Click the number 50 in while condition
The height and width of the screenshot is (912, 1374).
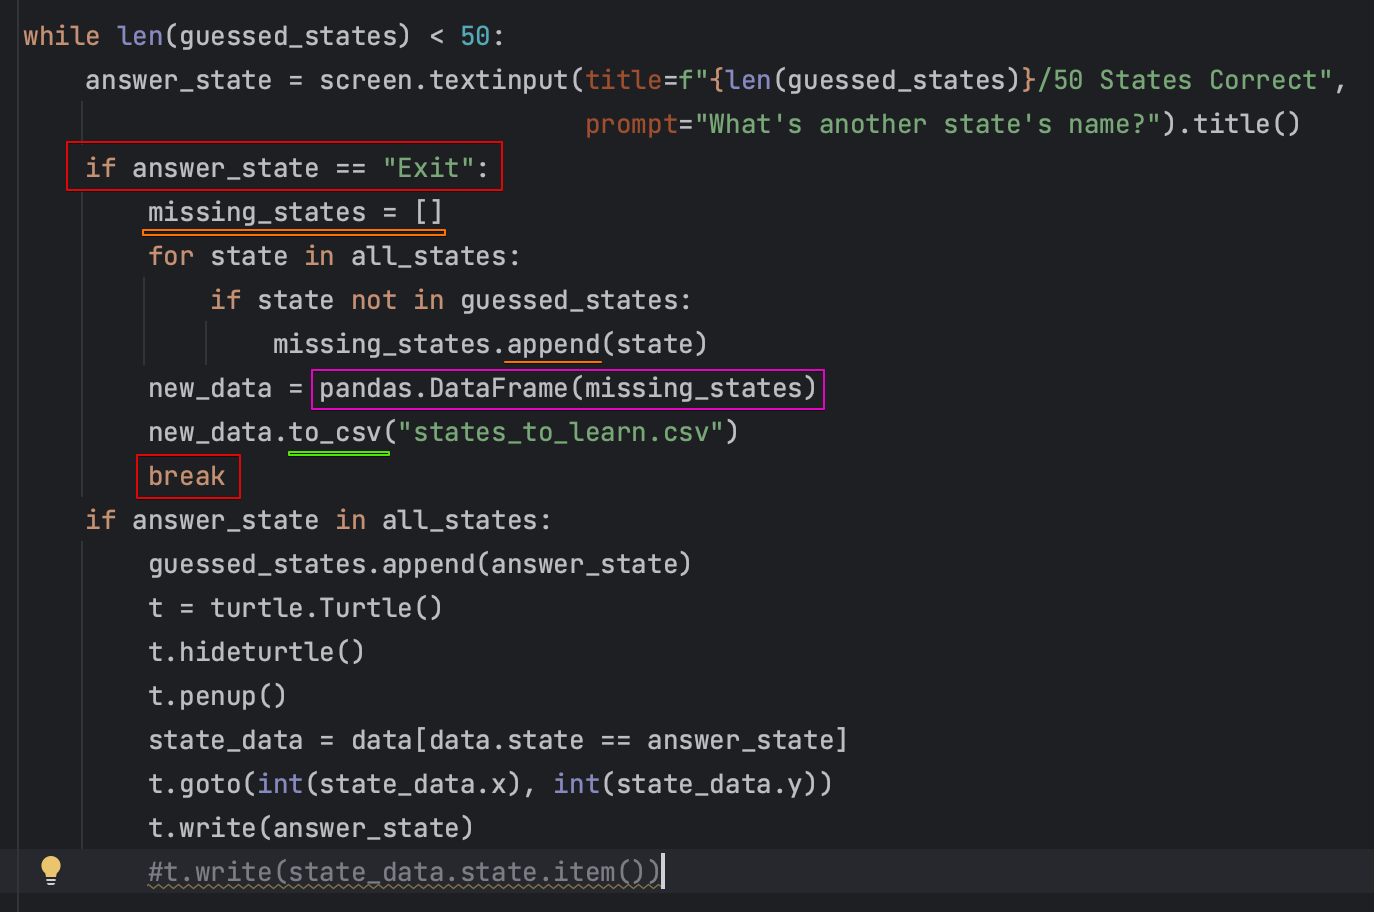tap(475, 37)
